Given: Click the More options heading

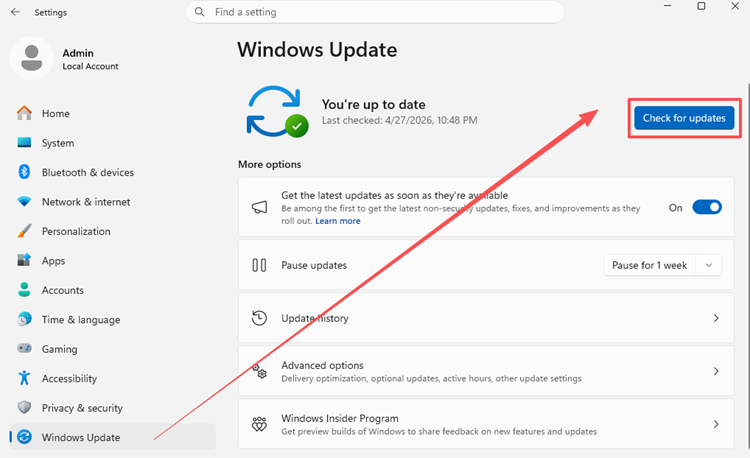Looking at the screenshot, I should 270,164.
